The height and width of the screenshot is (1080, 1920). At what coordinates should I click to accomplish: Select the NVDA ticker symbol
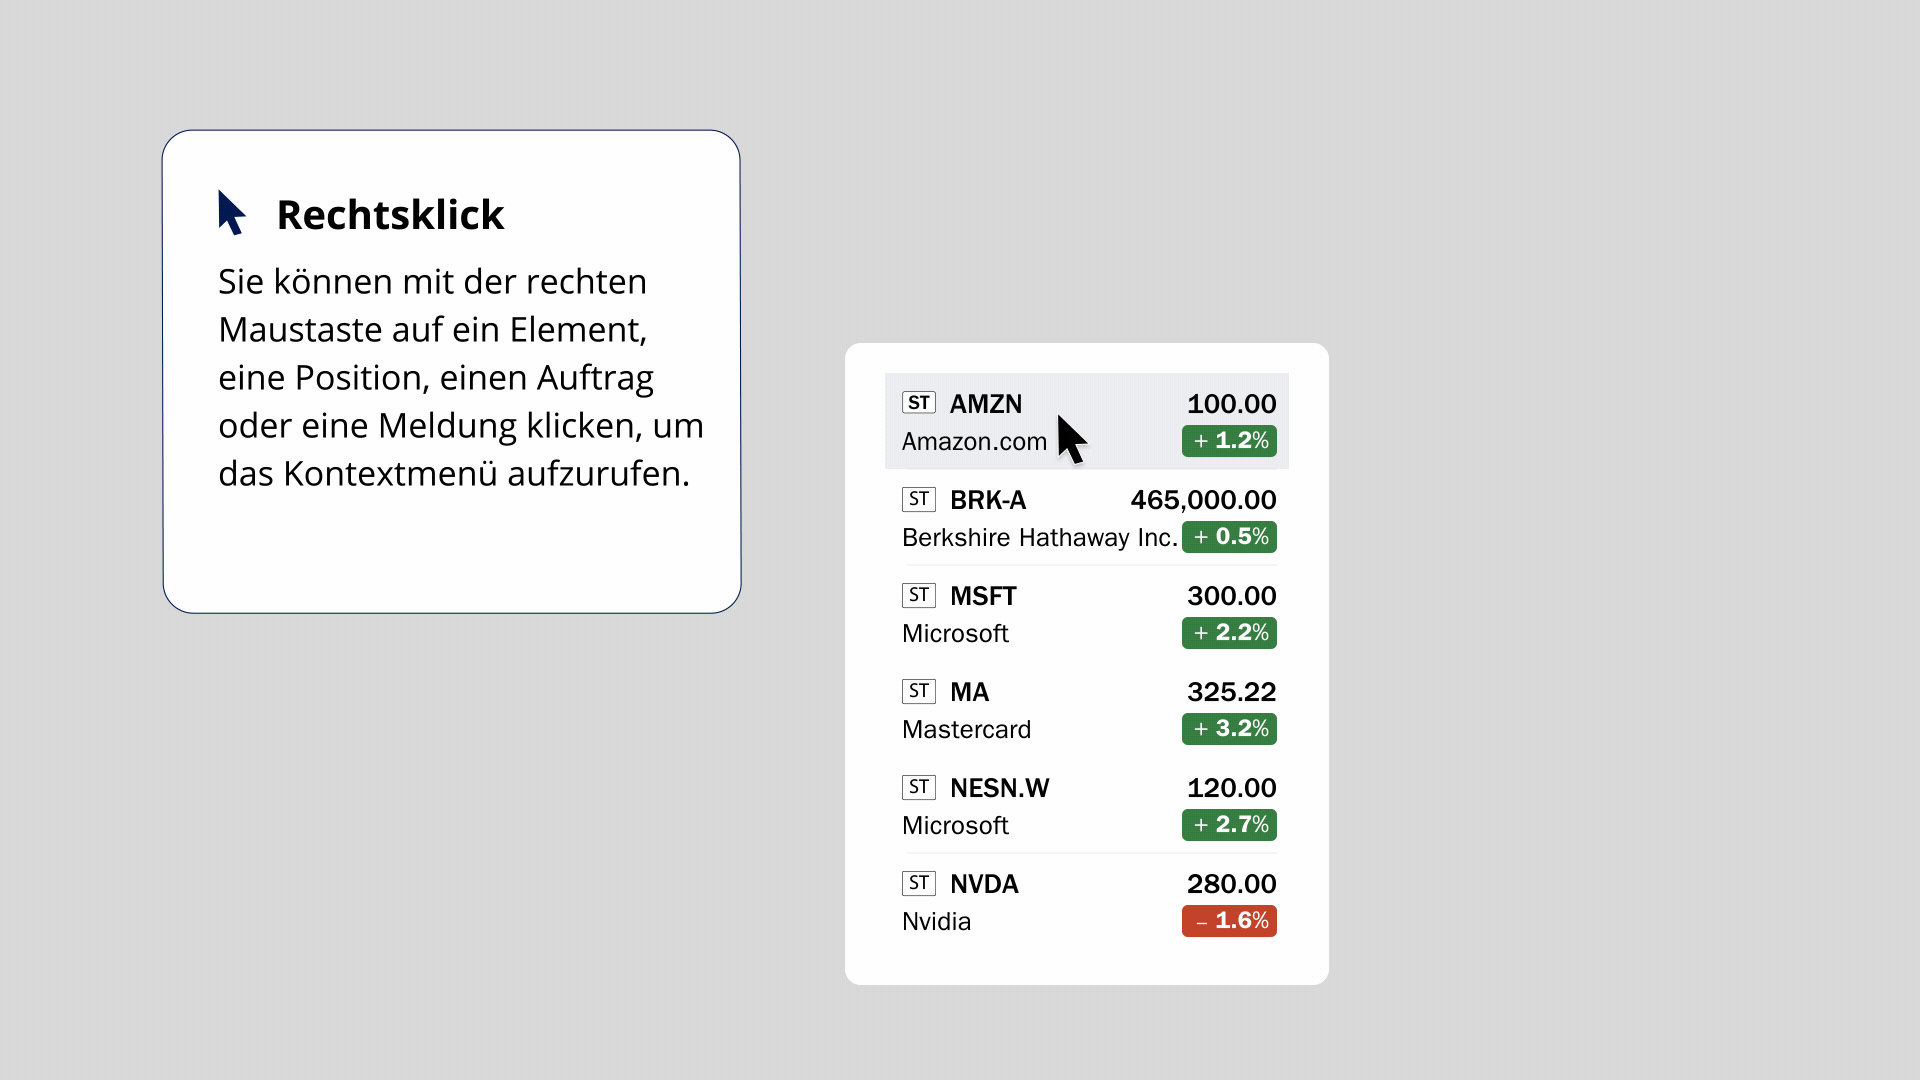(984, 884)
